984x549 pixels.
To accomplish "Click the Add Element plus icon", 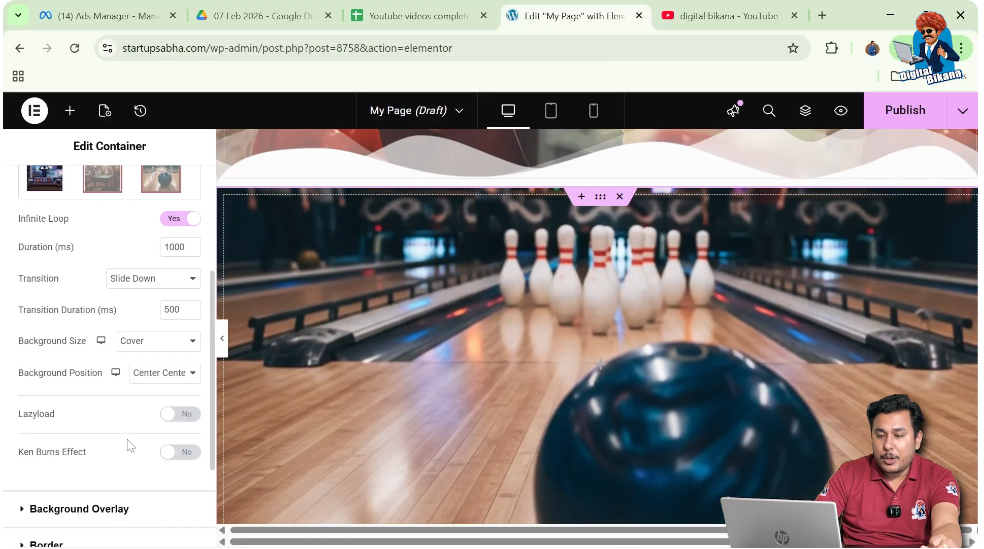I will (x=70, y=111).
